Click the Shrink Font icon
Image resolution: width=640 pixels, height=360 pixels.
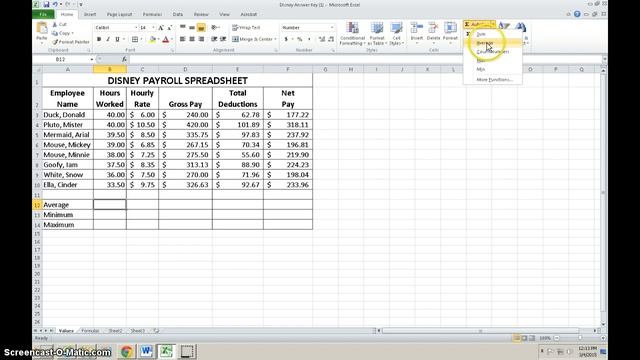[x=170, y=27]
